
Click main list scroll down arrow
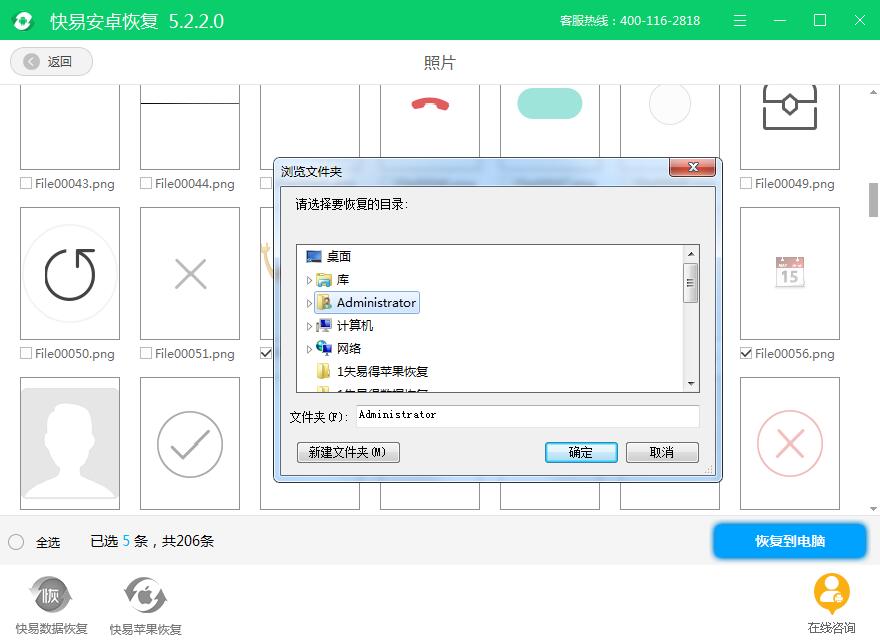click(873, 509)
